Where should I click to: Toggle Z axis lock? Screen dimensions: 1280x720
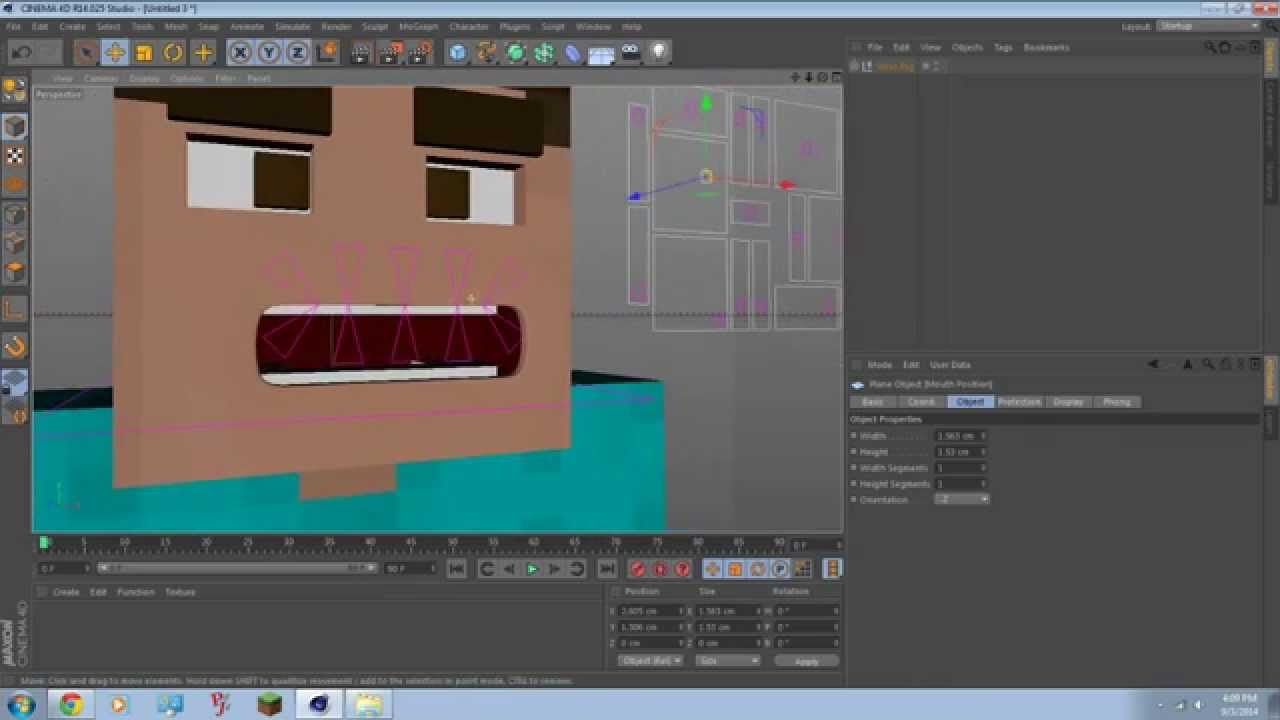(x=298, y=53)
